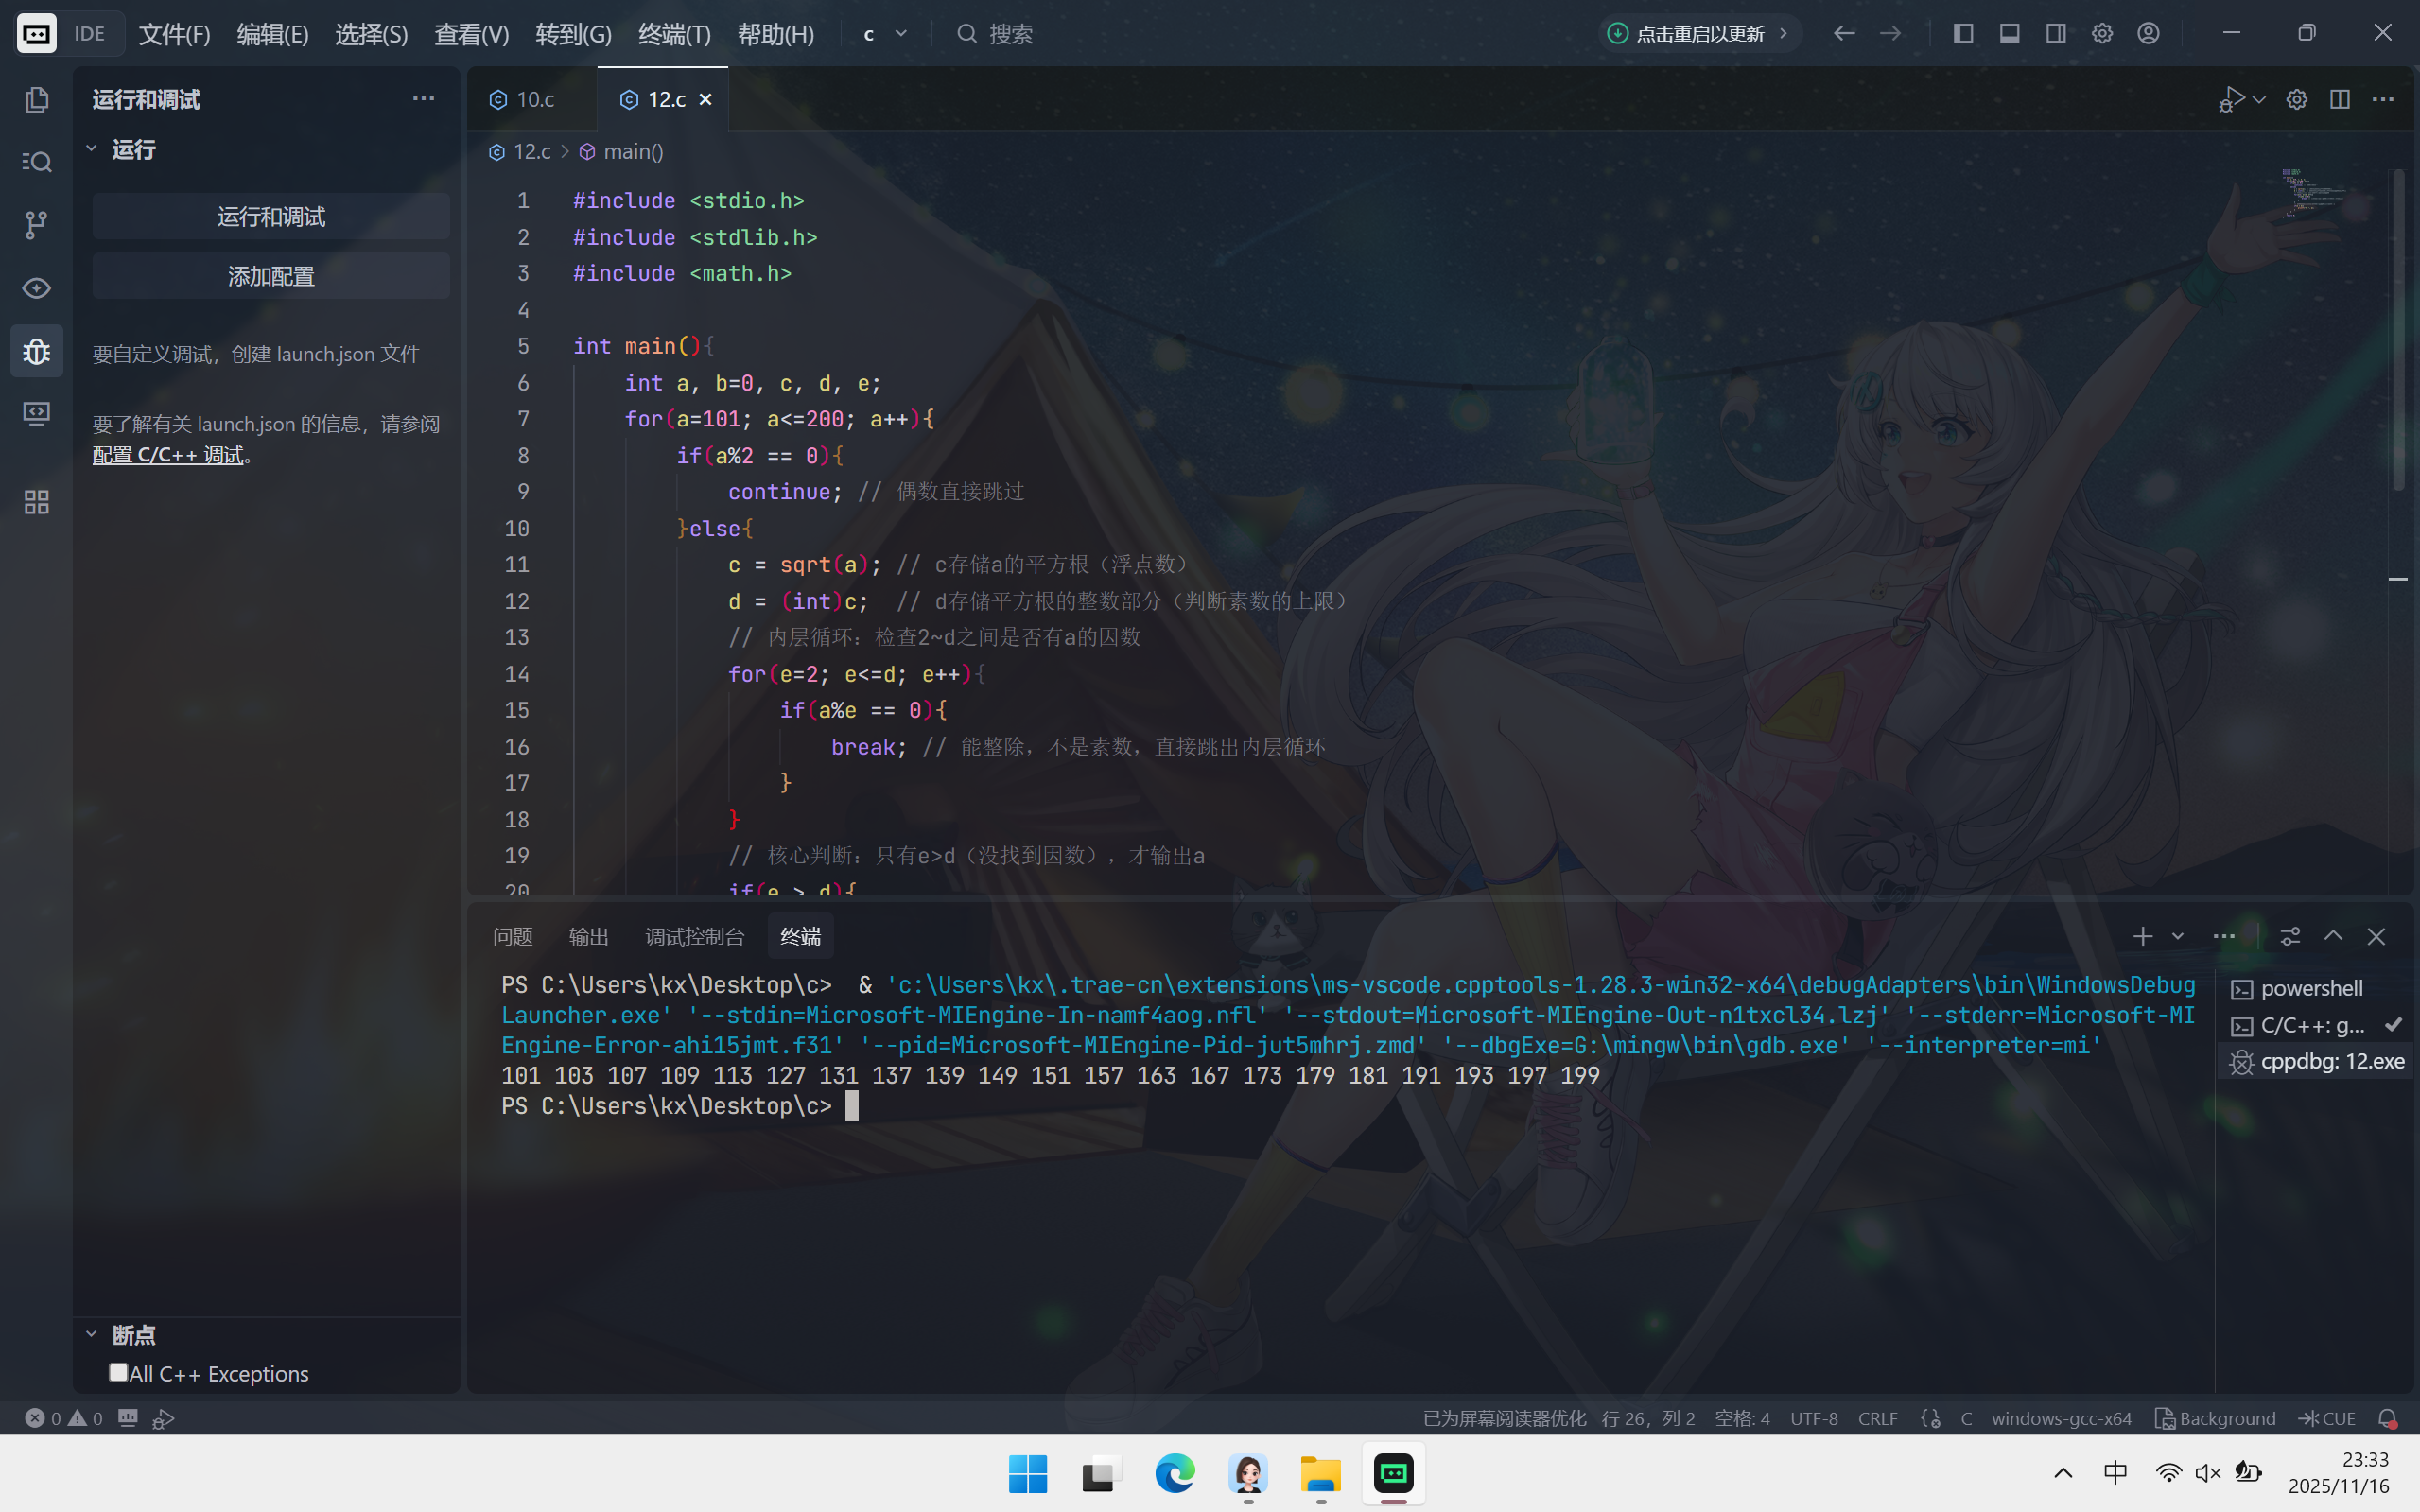This screenshot has width=2420, height=1512.
Task: Open the Extensions view icon
Action: pos(37,502)
